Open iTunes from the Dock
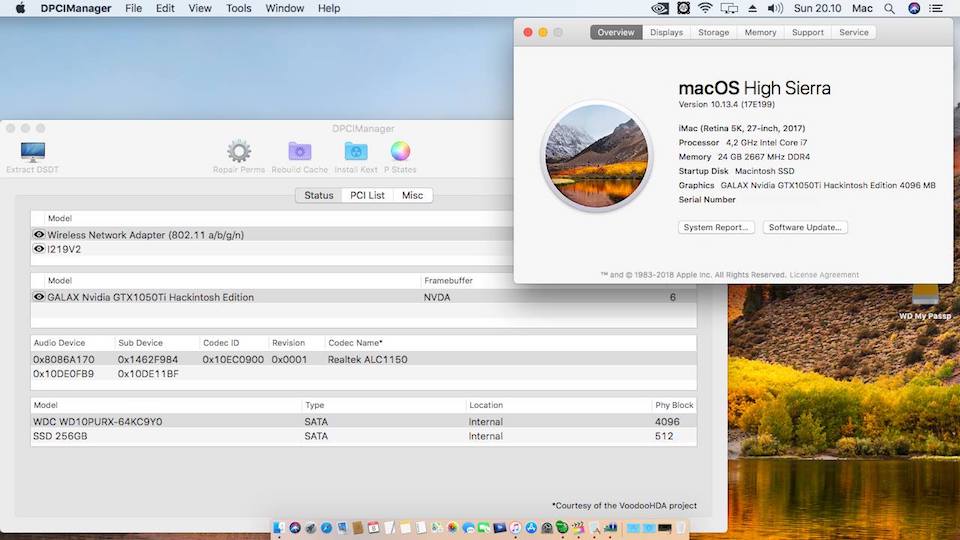 pos(515,527)
